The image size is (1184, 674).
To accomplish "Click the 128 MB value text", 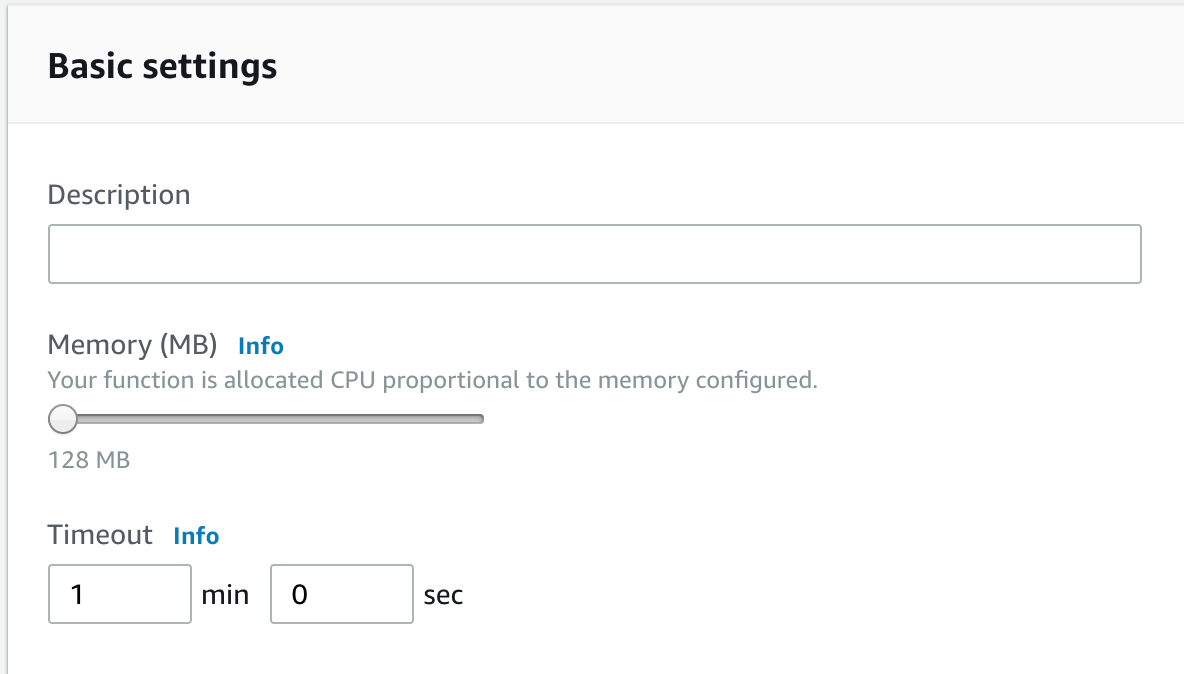I will click(89, 460).
